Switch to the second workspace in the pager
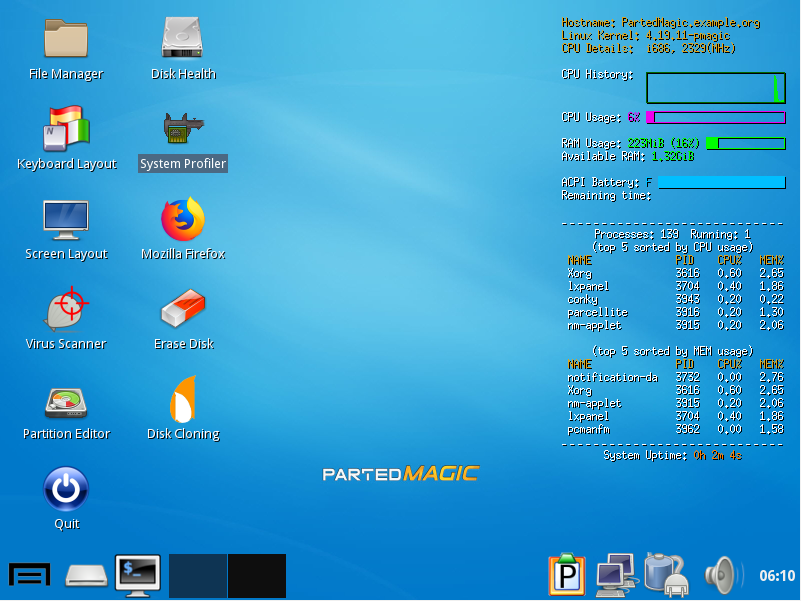Viewport: 801px width, 601px height. click(x=257, y=576)
